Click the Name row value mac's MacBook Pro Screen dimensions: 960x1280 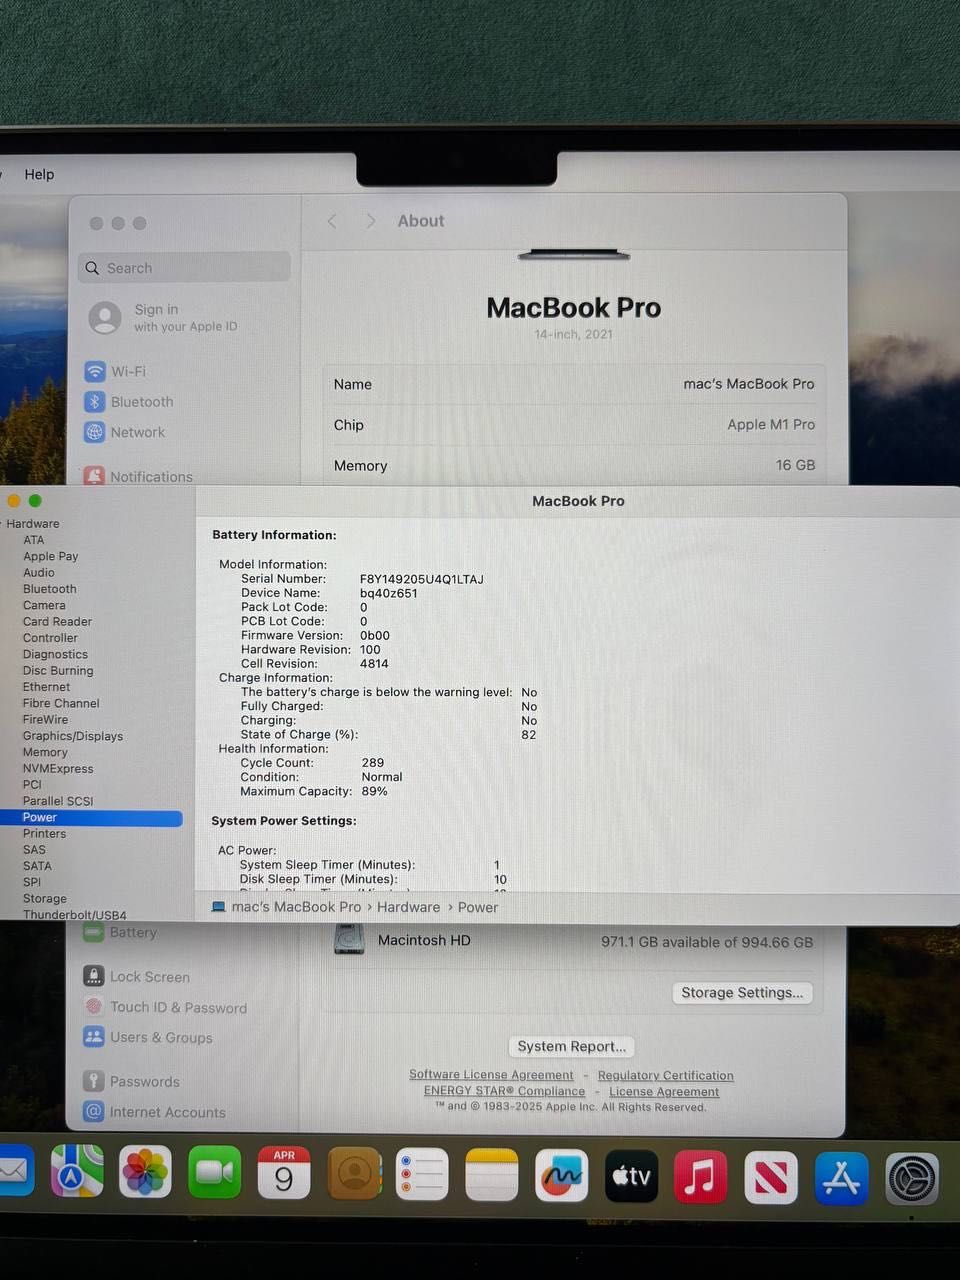coord(749,384)
